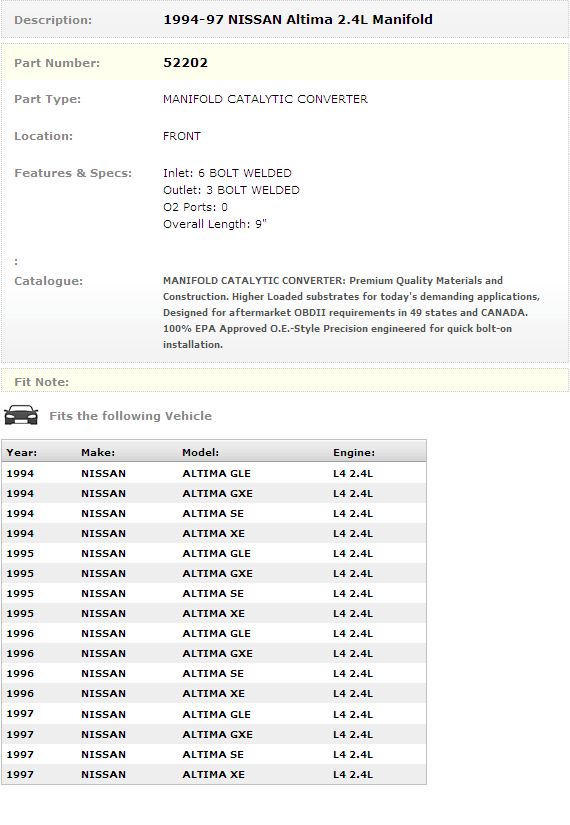Click 'Inlet: 6 BOLT WELDED' spec

point(227,173)
